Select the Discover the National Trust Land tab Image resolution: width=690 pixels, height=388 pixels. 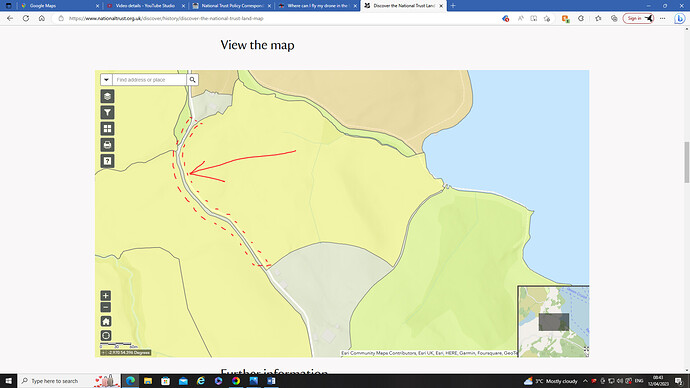(404, 6)
